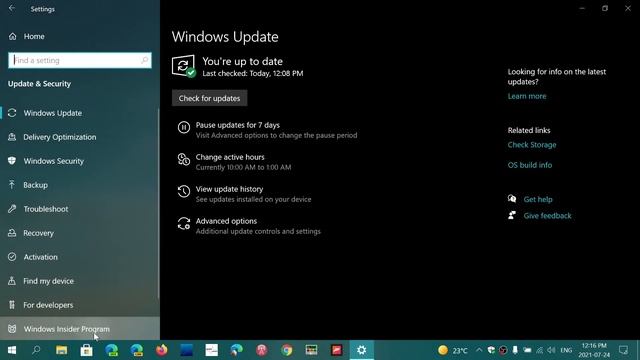Viewport: 640px width, 360px height.
Task: Open File Explorer from the taskbar
Action: pos(62,350)
